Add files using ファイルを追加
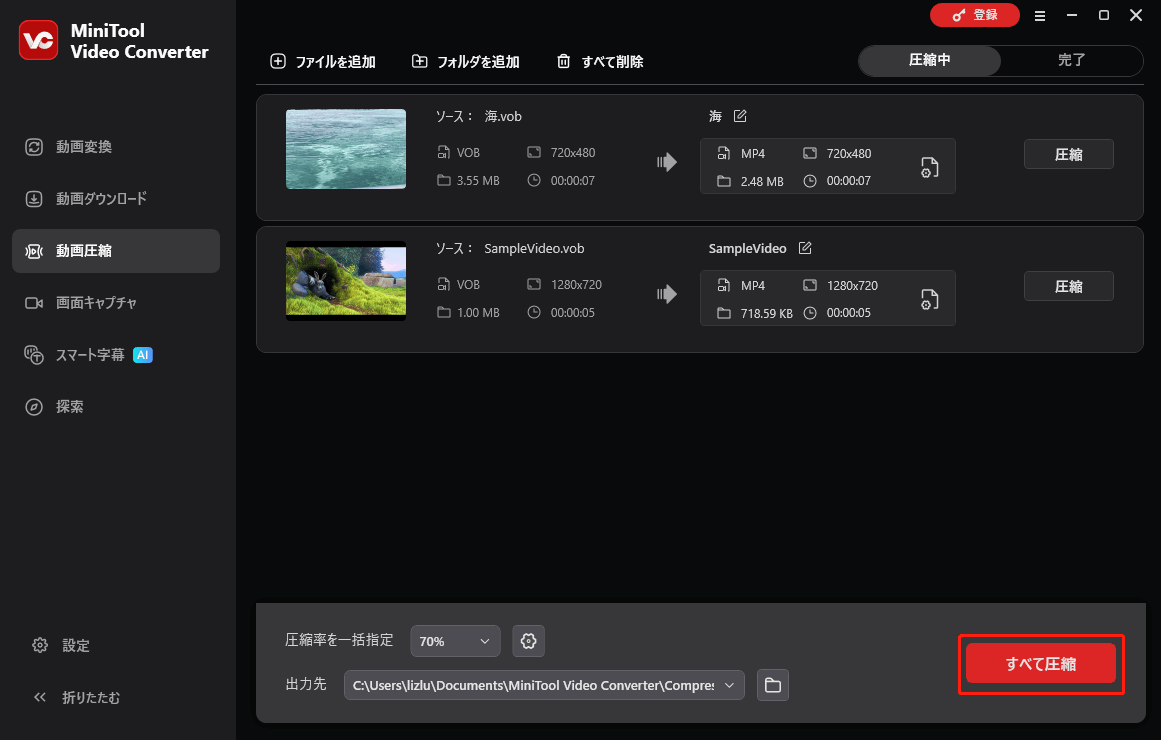The image size is (1161, 740). (322, 60)
